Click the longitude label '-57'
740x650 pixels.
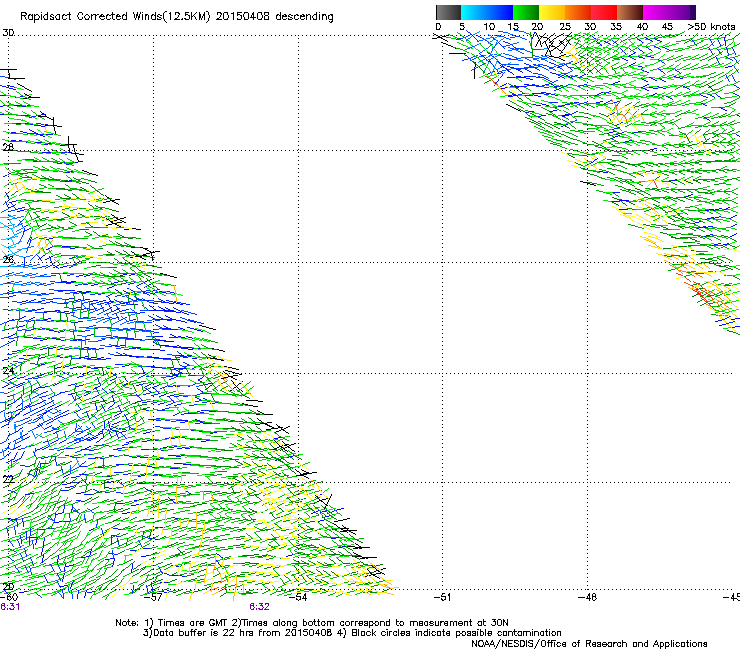click(x=153, y=597)
